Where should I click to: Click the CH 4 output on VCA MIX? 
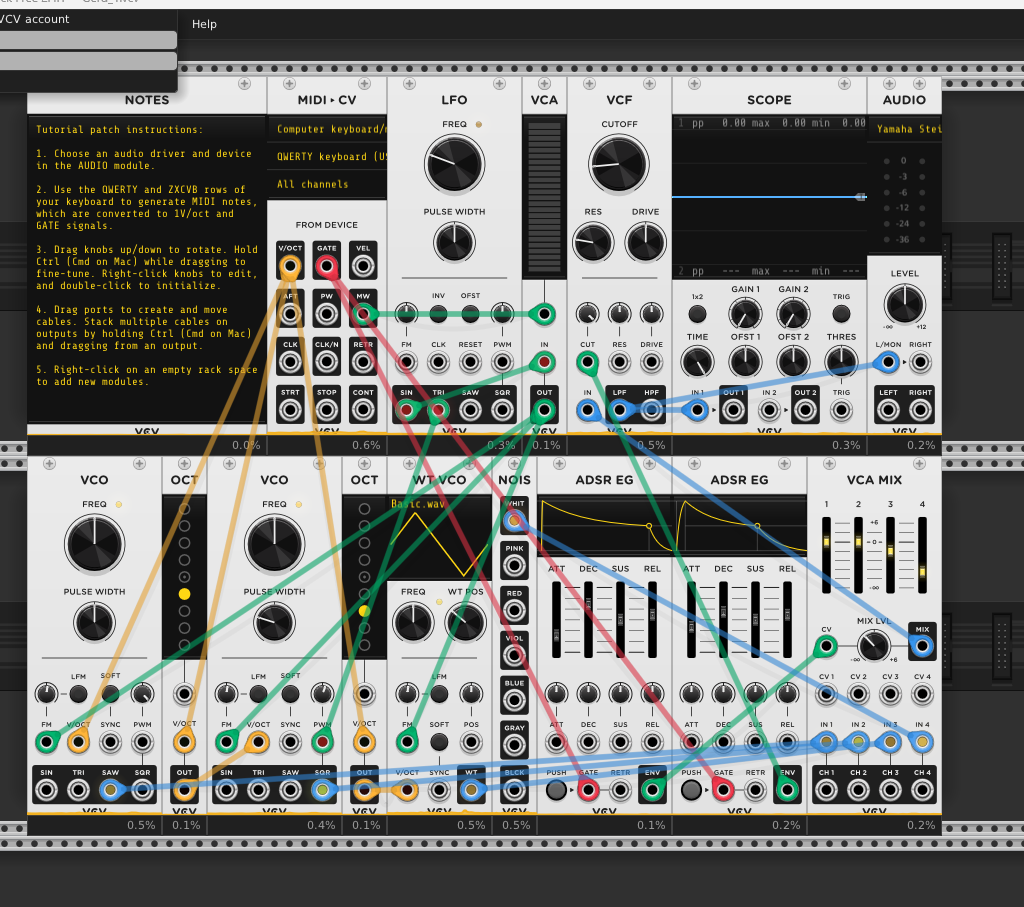click(922, 790)
